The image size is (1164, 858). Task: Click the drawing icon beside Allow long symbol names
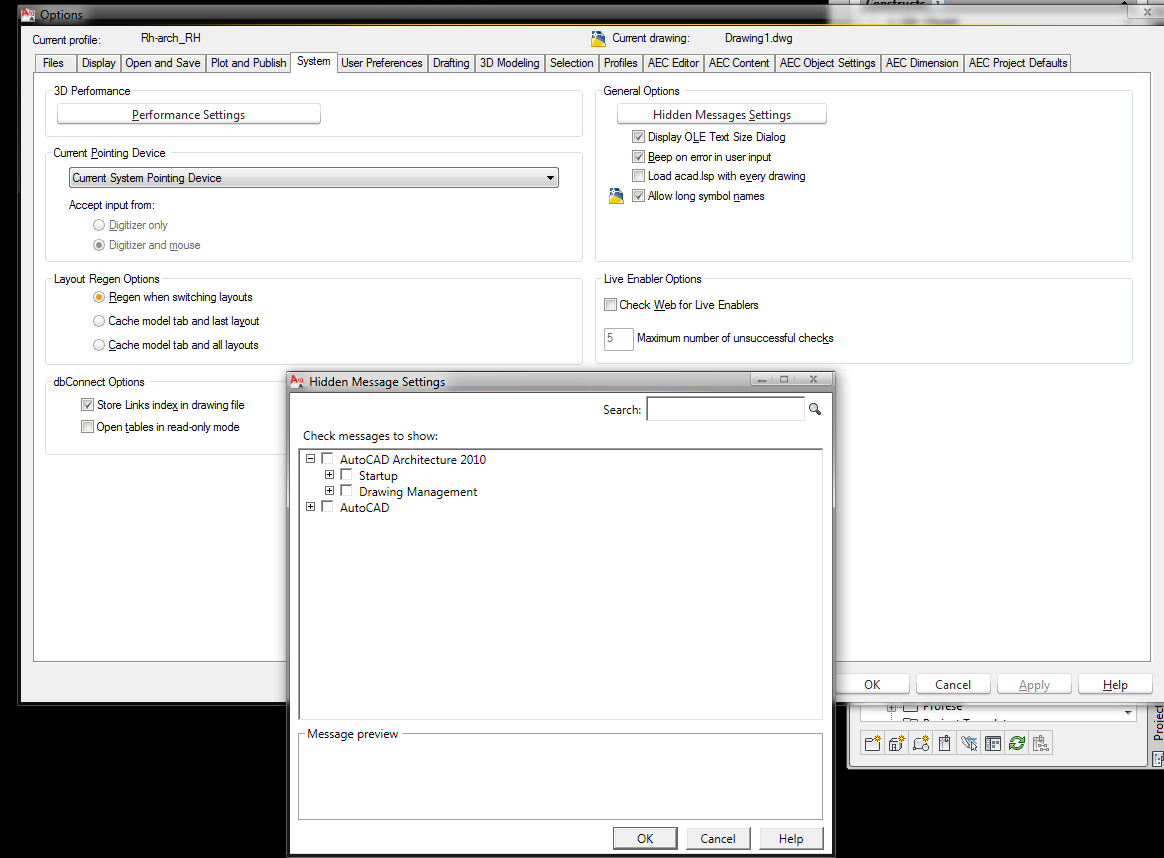tap(616, 196)
